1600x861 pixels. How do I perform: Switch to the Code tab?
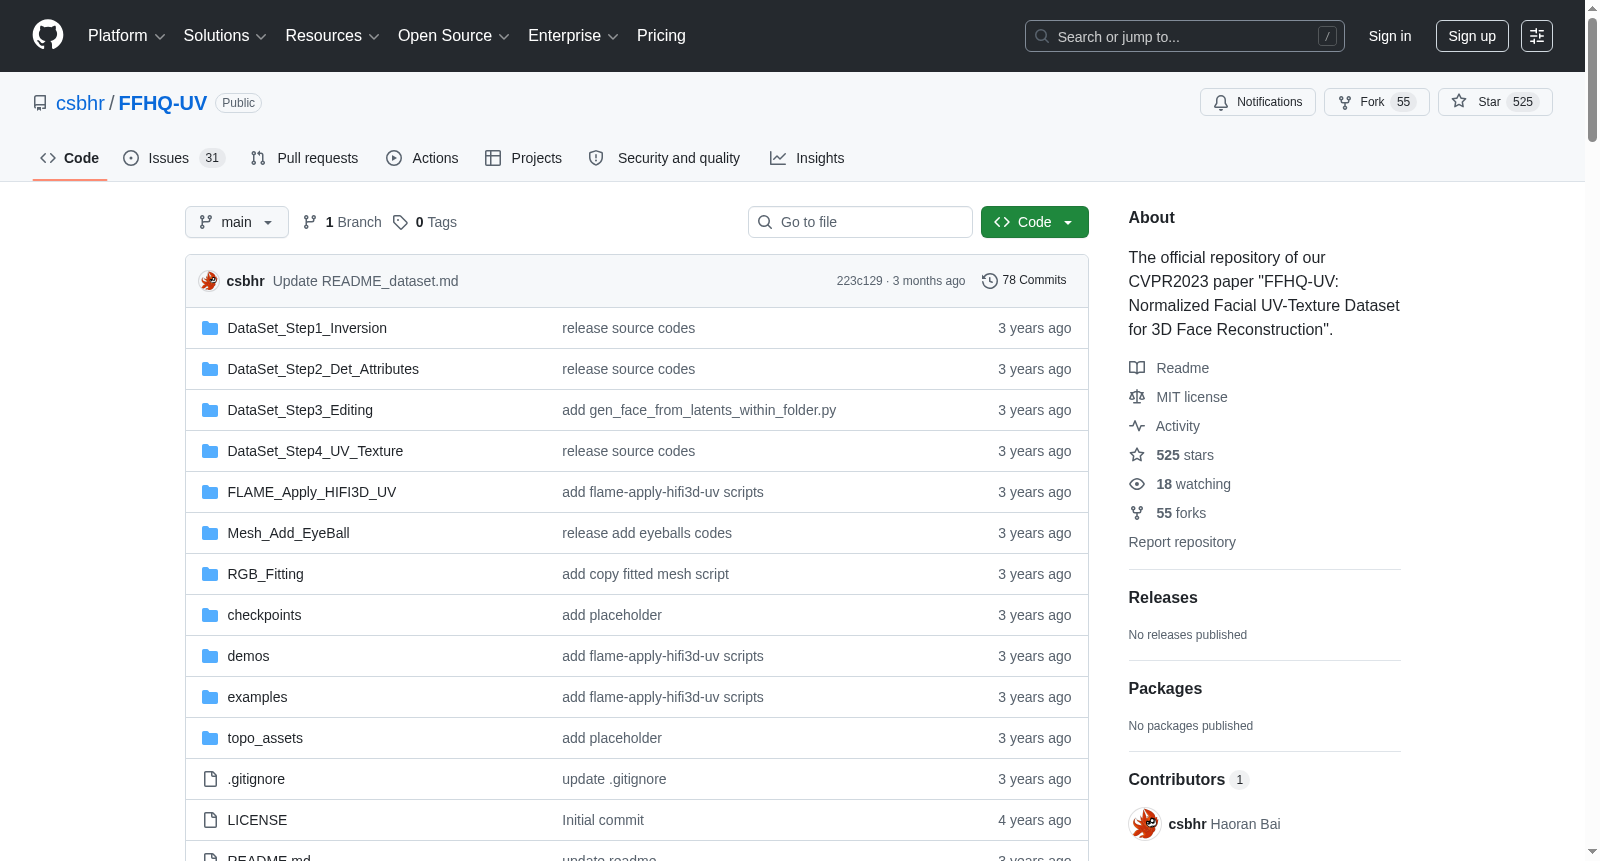point(70,158)
